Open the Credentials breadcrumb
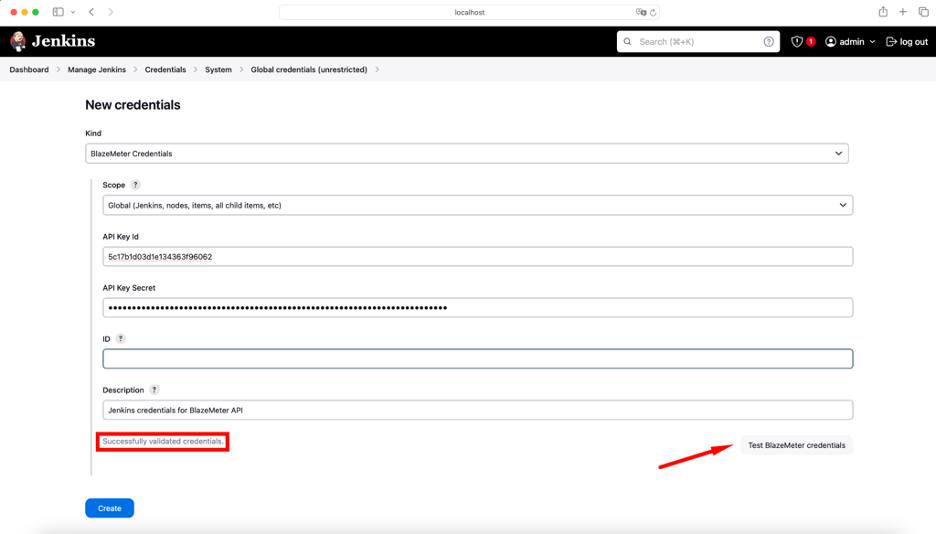 [x=165, y=70]
